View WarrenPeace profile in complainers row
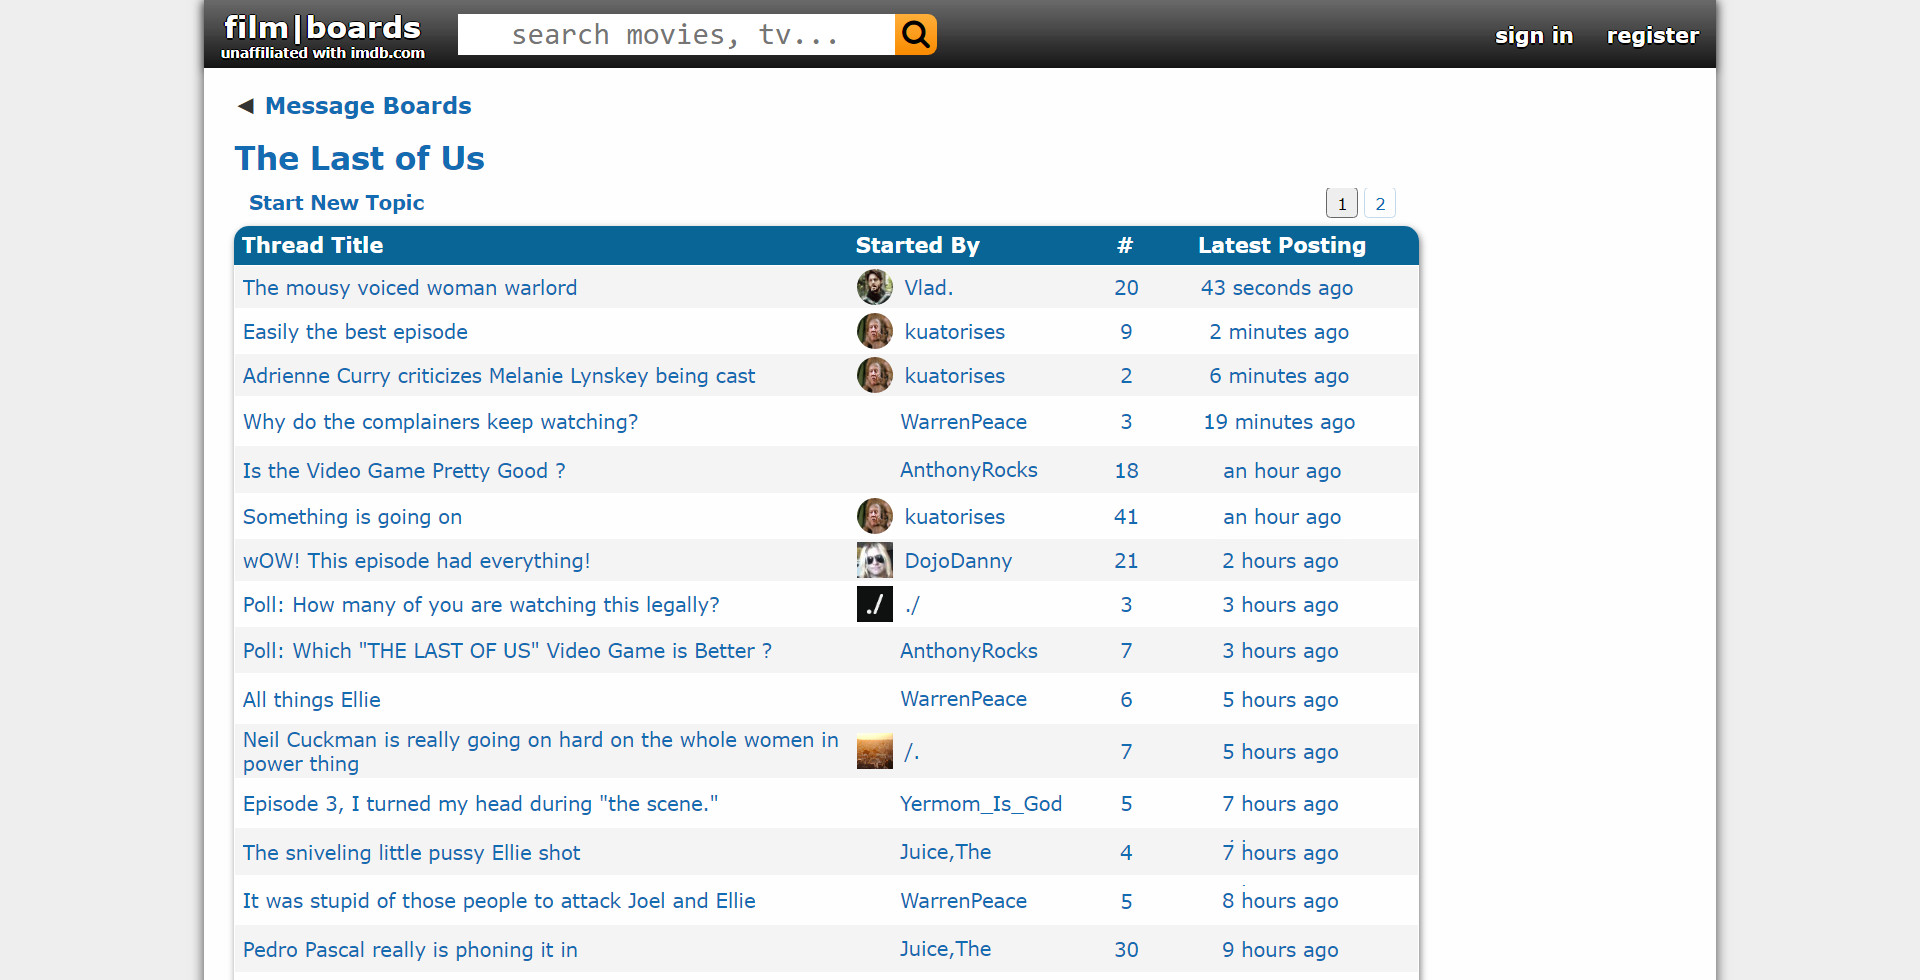The height and width of the screenshot is (980, 1920). coord(963,422)
